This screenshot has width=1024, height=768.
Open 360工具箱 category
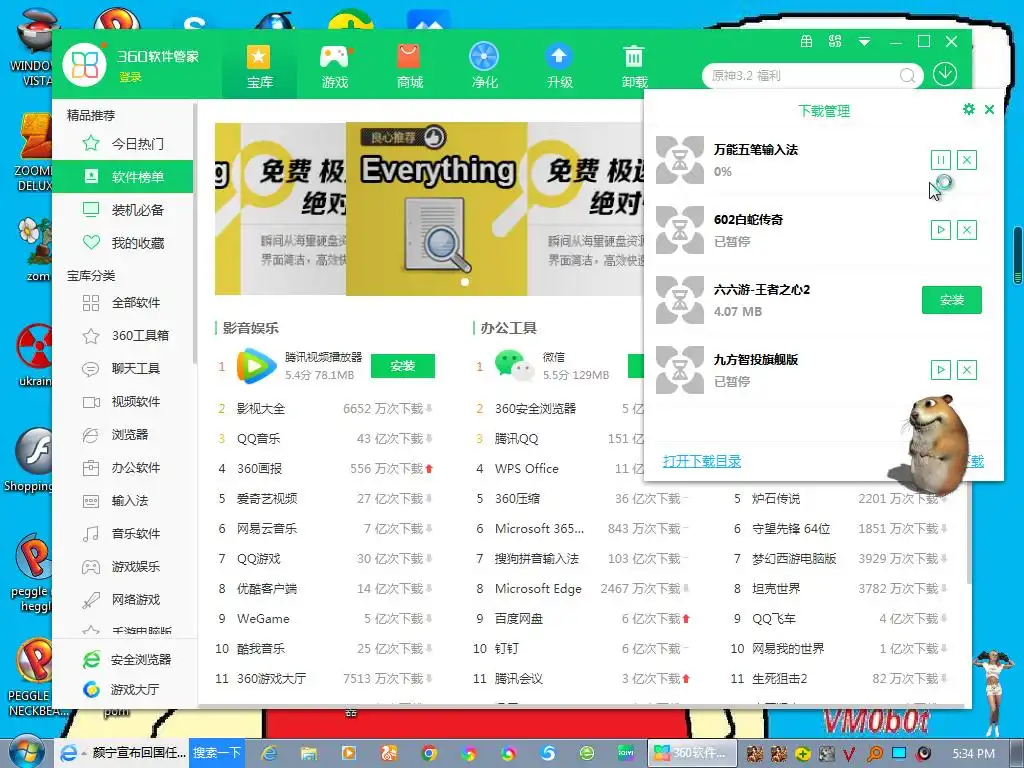tap(123, 336)
